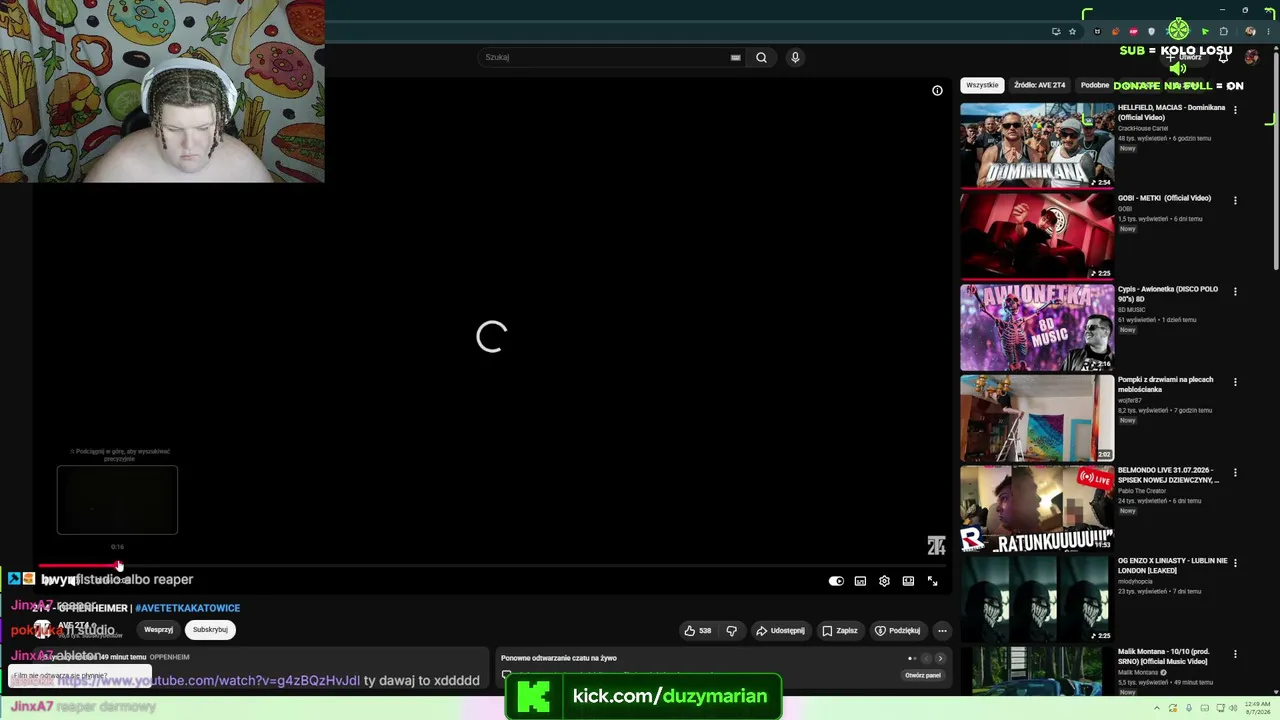Click the red video progress bar scrubber
The image size is (1280, 720).
tap(118, 566)
